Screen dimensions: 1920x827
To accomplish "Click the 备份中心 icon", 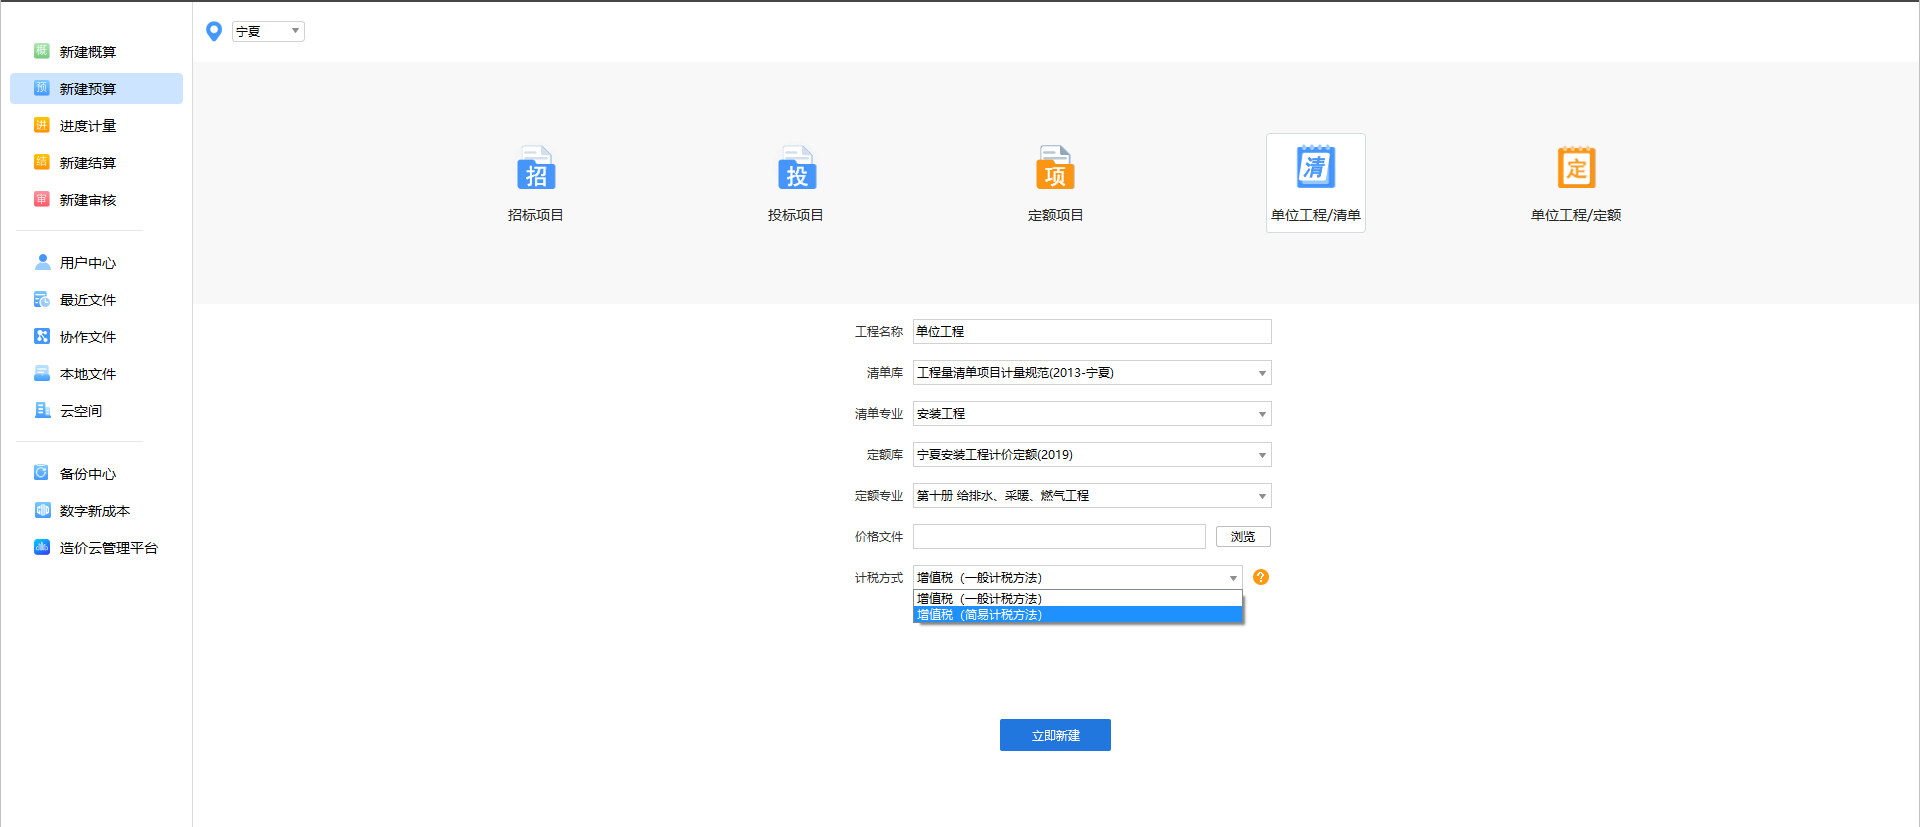I will (42, 473).
